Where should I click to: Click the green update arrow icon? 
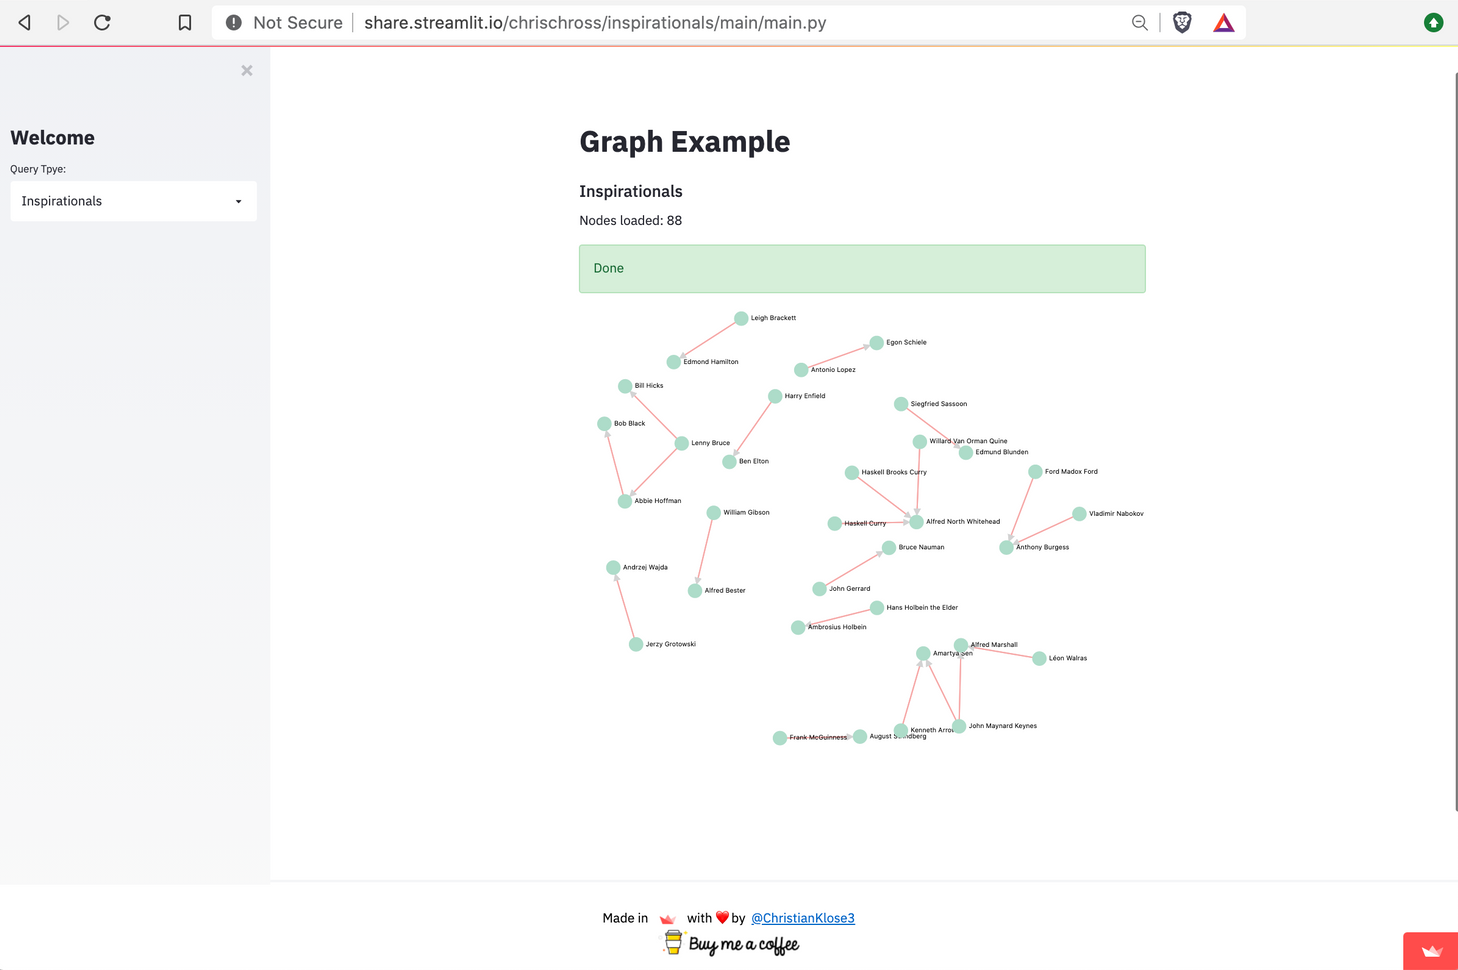(x=1433, y=22)
